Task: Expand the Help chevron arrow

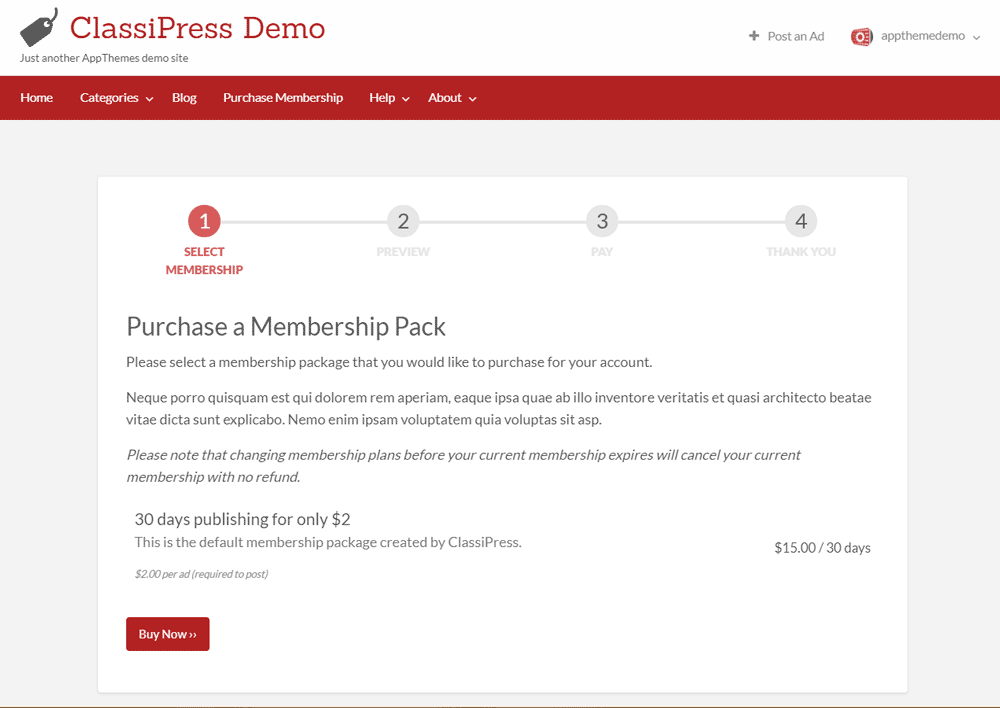Action: point(405,99)
